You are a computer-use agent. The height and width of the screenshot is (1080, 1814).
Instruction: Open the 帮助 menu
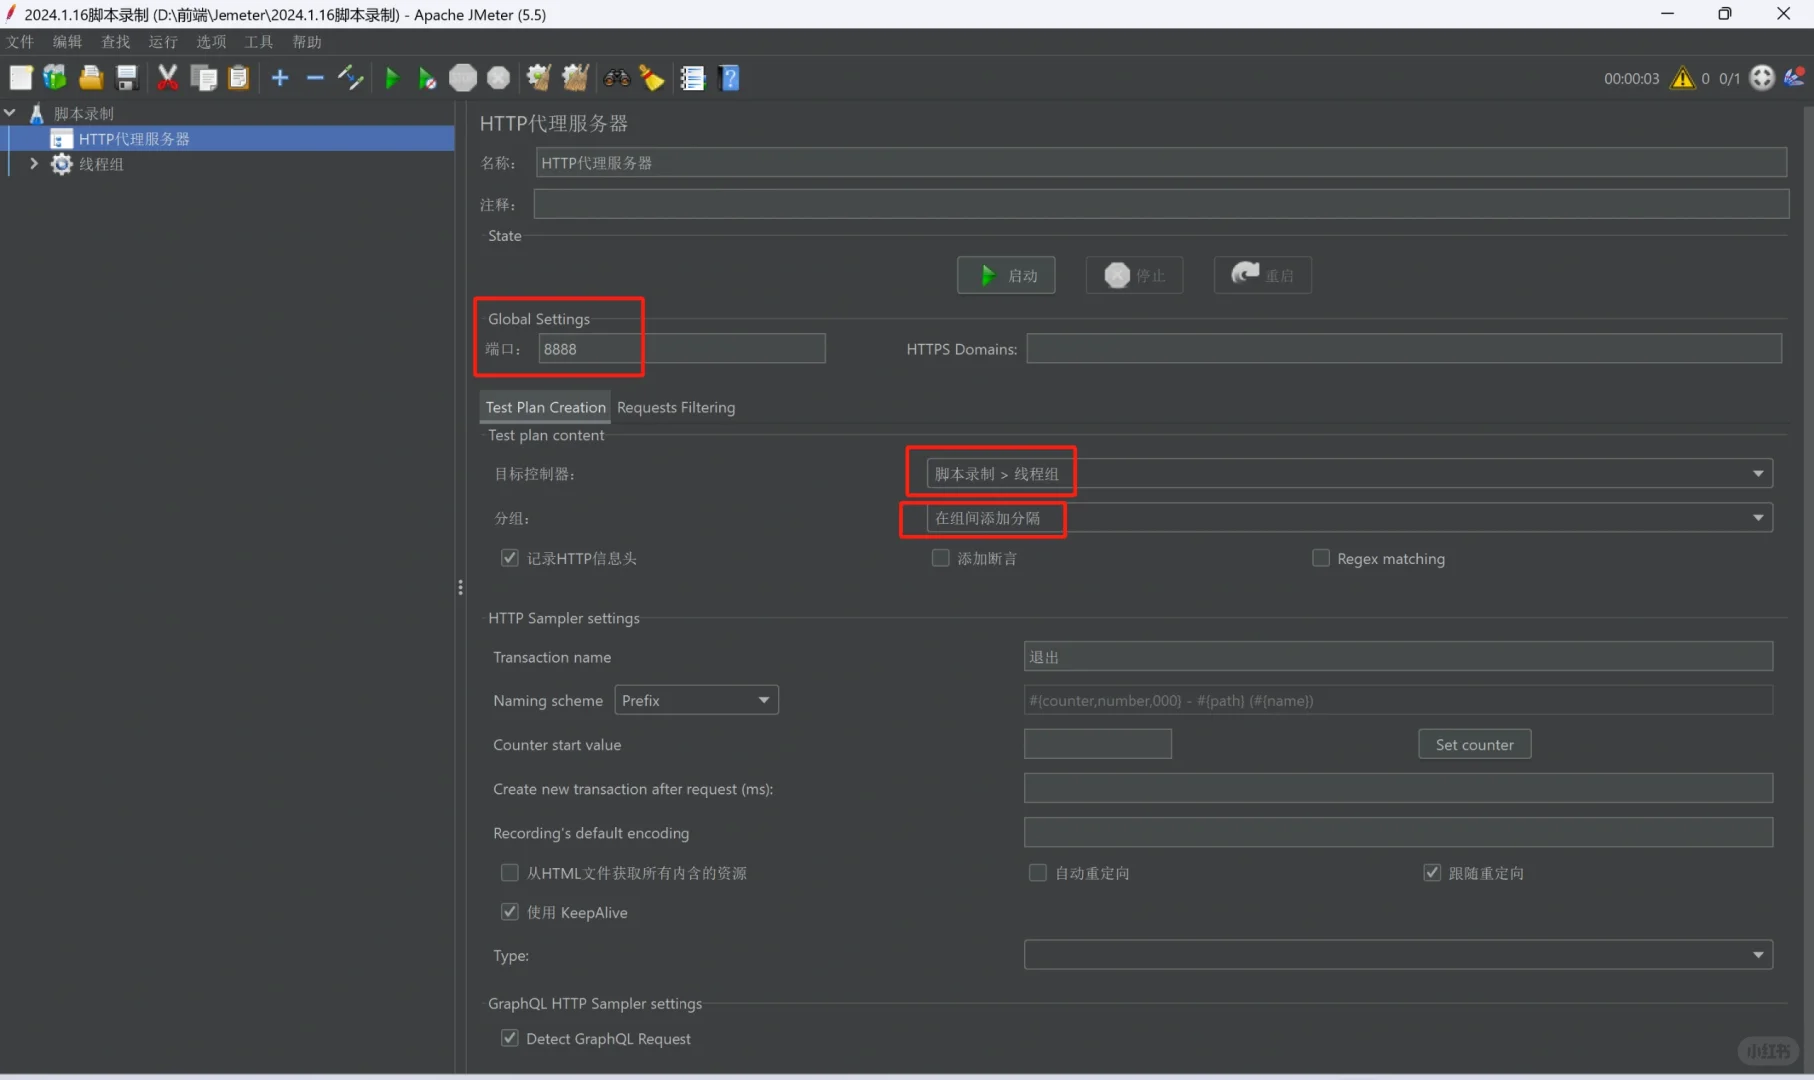pyautogui.click(x=307, y=42)
